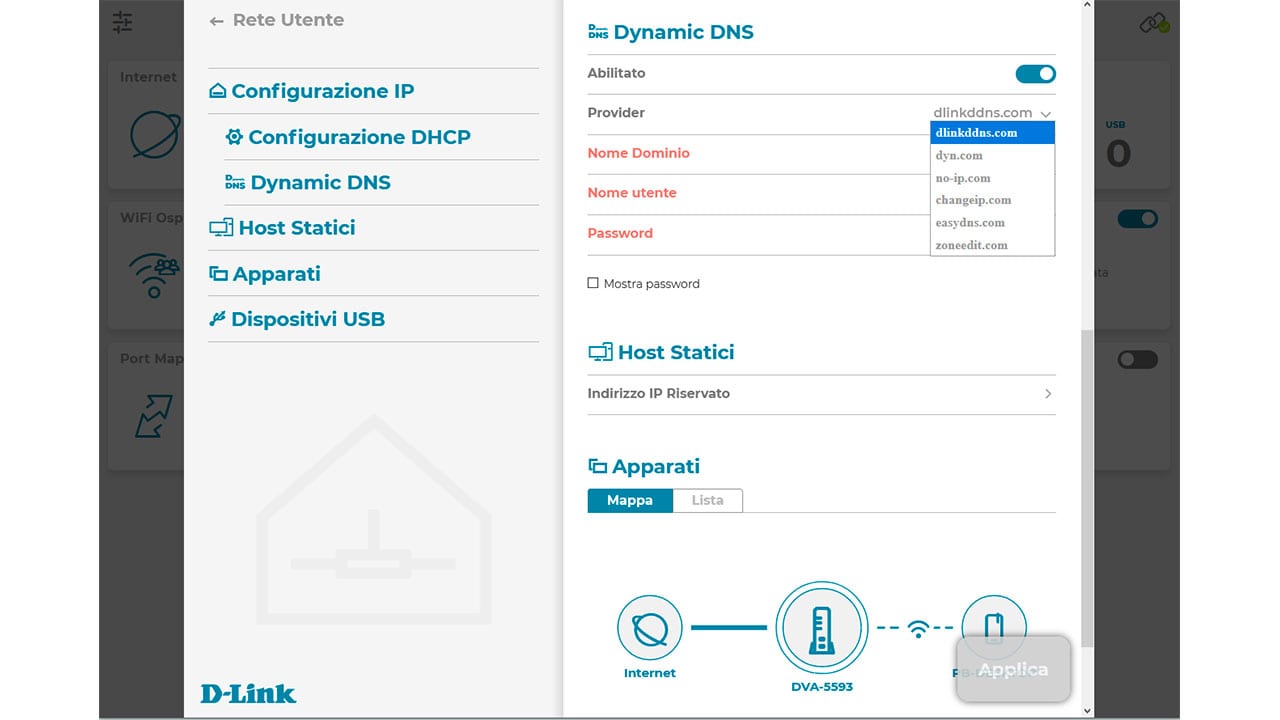Click the Port Mapping arrows icon
Screen dimensions: 1280x720
[154, 416]
